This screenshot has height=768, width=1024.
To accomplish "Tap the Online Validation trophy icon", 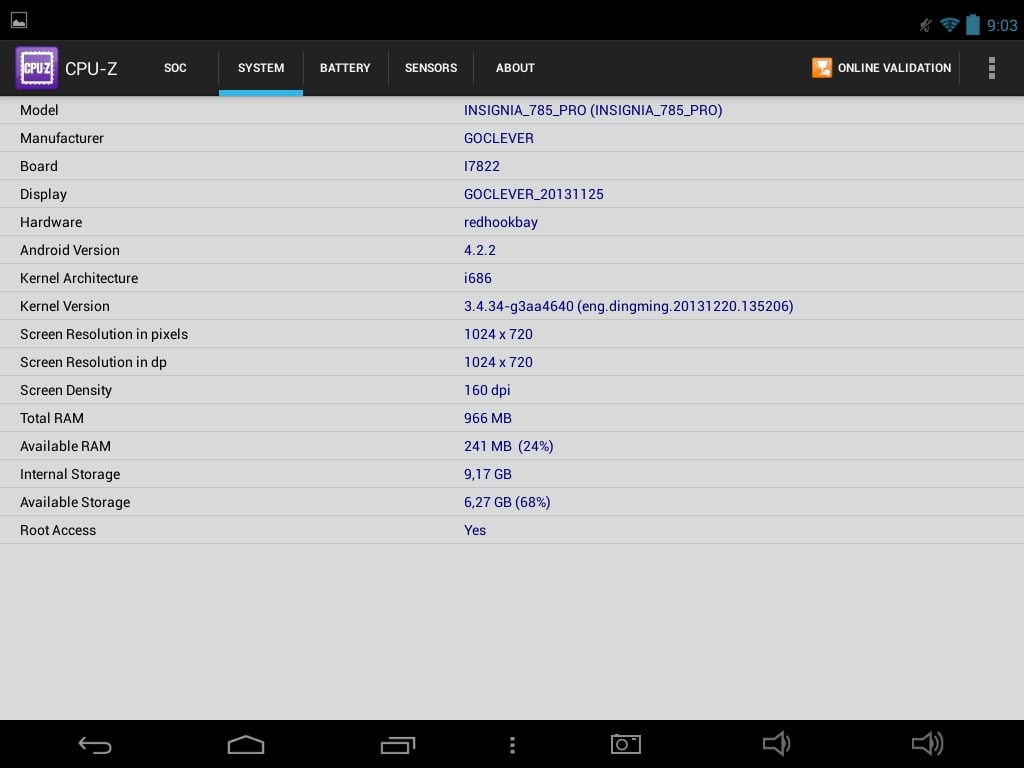I will point(822,68).
